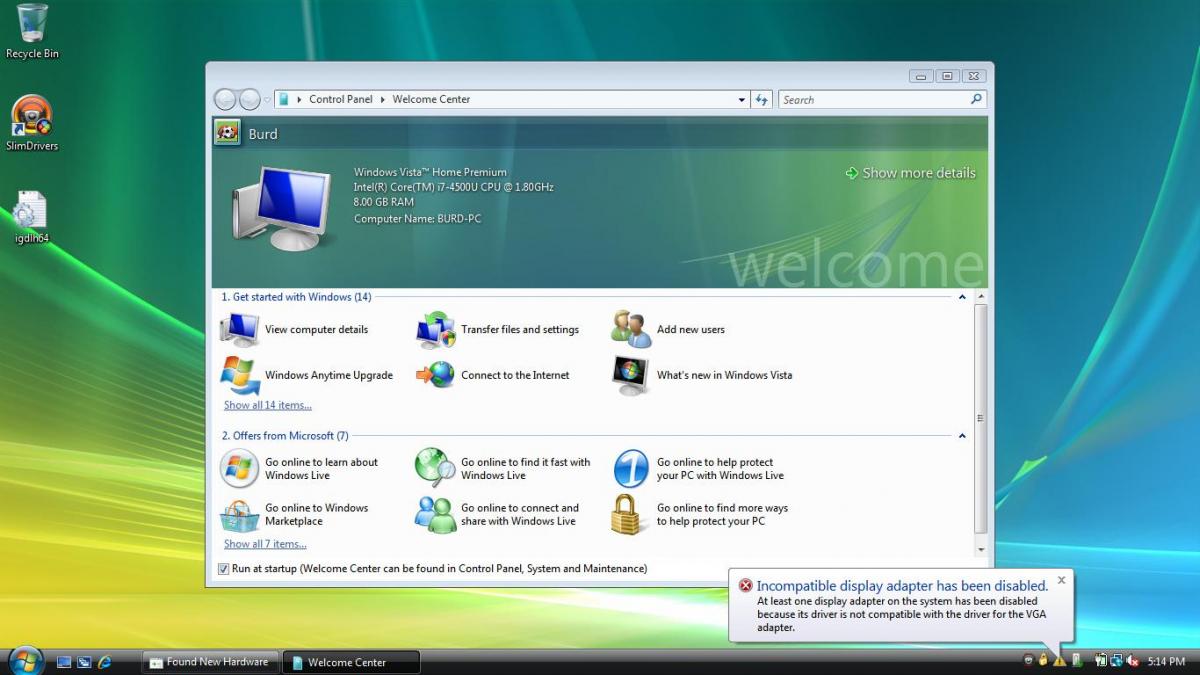Click the Forward navigation arrow in Welcome Center

[x=250, y=99]
